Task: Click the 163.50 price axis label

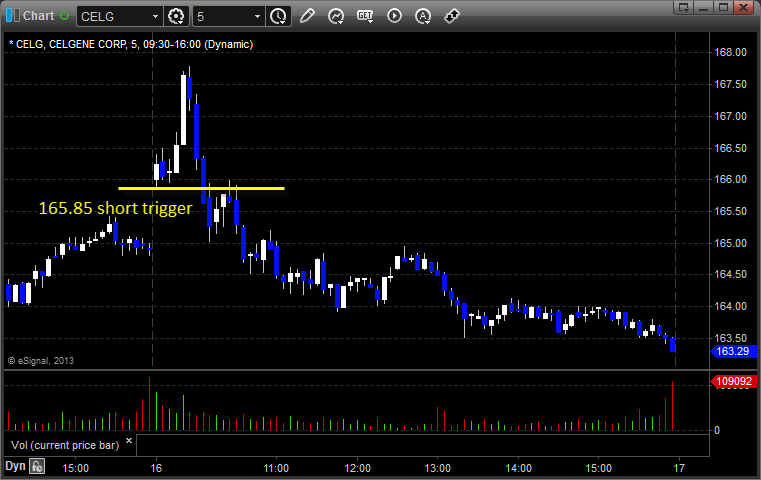Action: [730, 338]
